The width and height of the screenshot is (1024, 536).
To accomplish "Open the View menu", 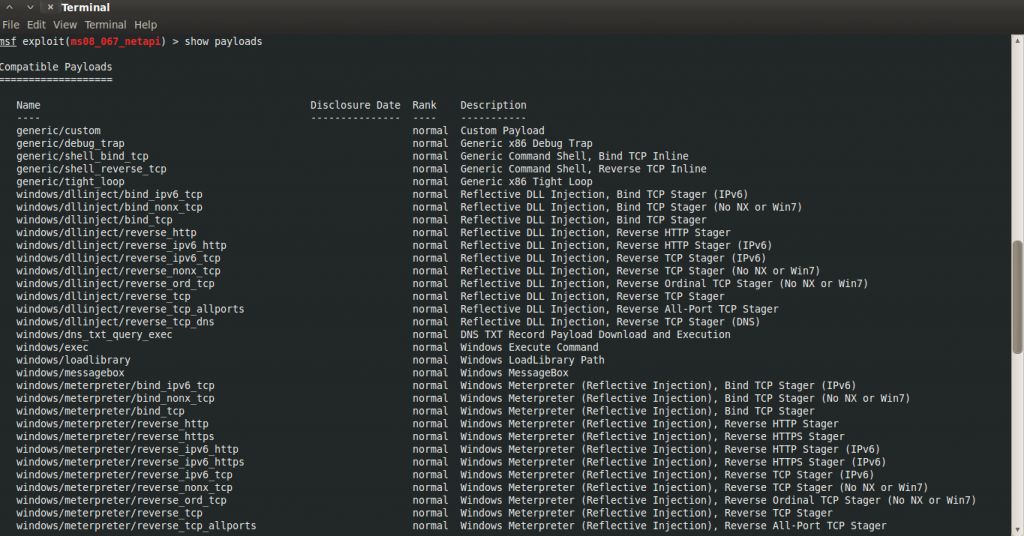I will pos(65,25).
